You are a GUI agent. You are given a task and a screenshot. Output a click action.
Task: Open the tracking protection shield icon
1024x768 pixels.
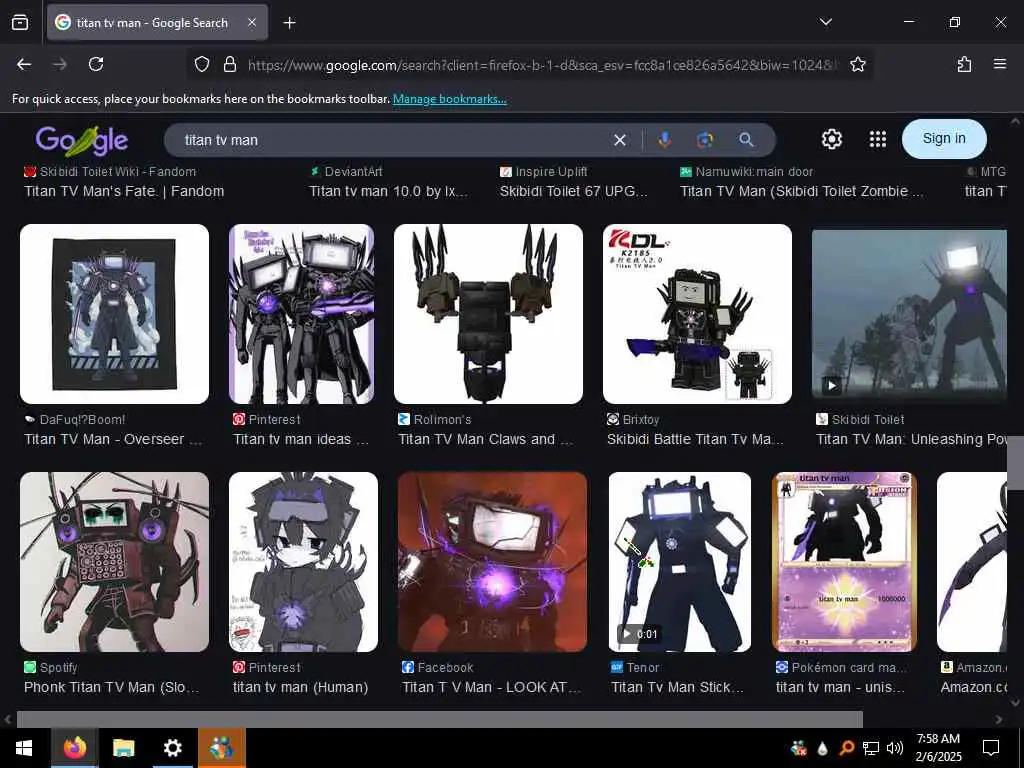click(x=202, y=64)
